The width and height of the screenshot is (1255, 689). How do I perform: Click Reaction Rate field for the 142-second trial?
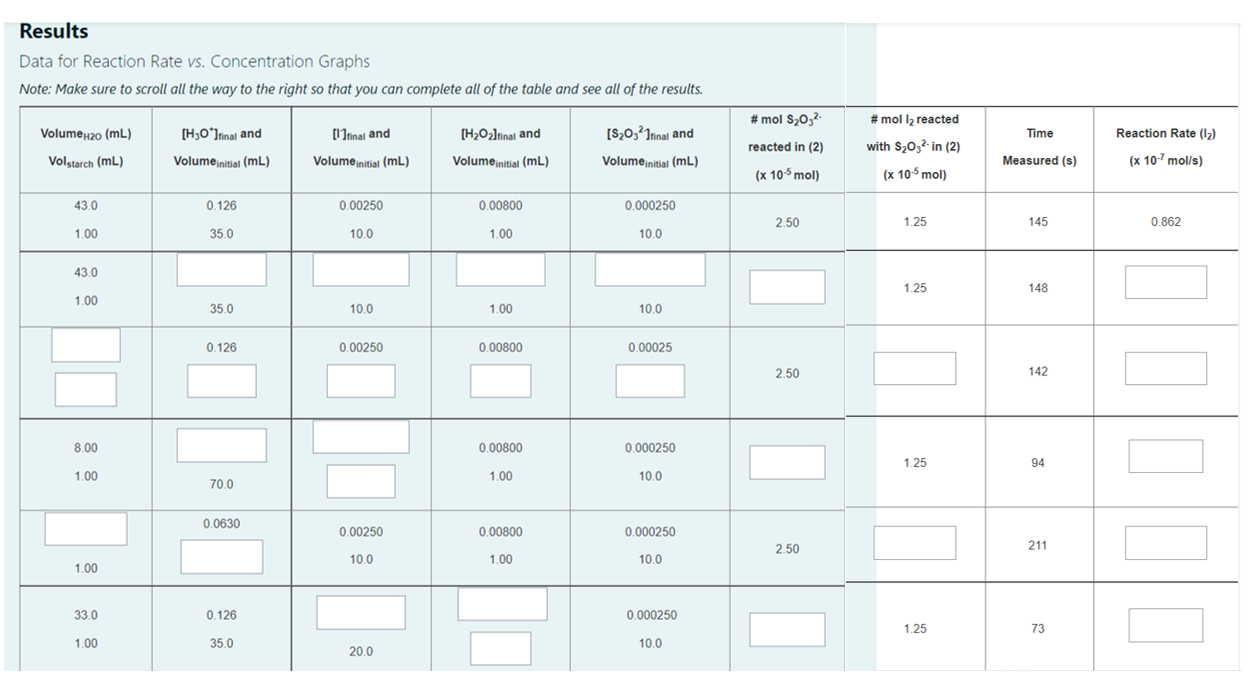click(x=1167, y=370)
